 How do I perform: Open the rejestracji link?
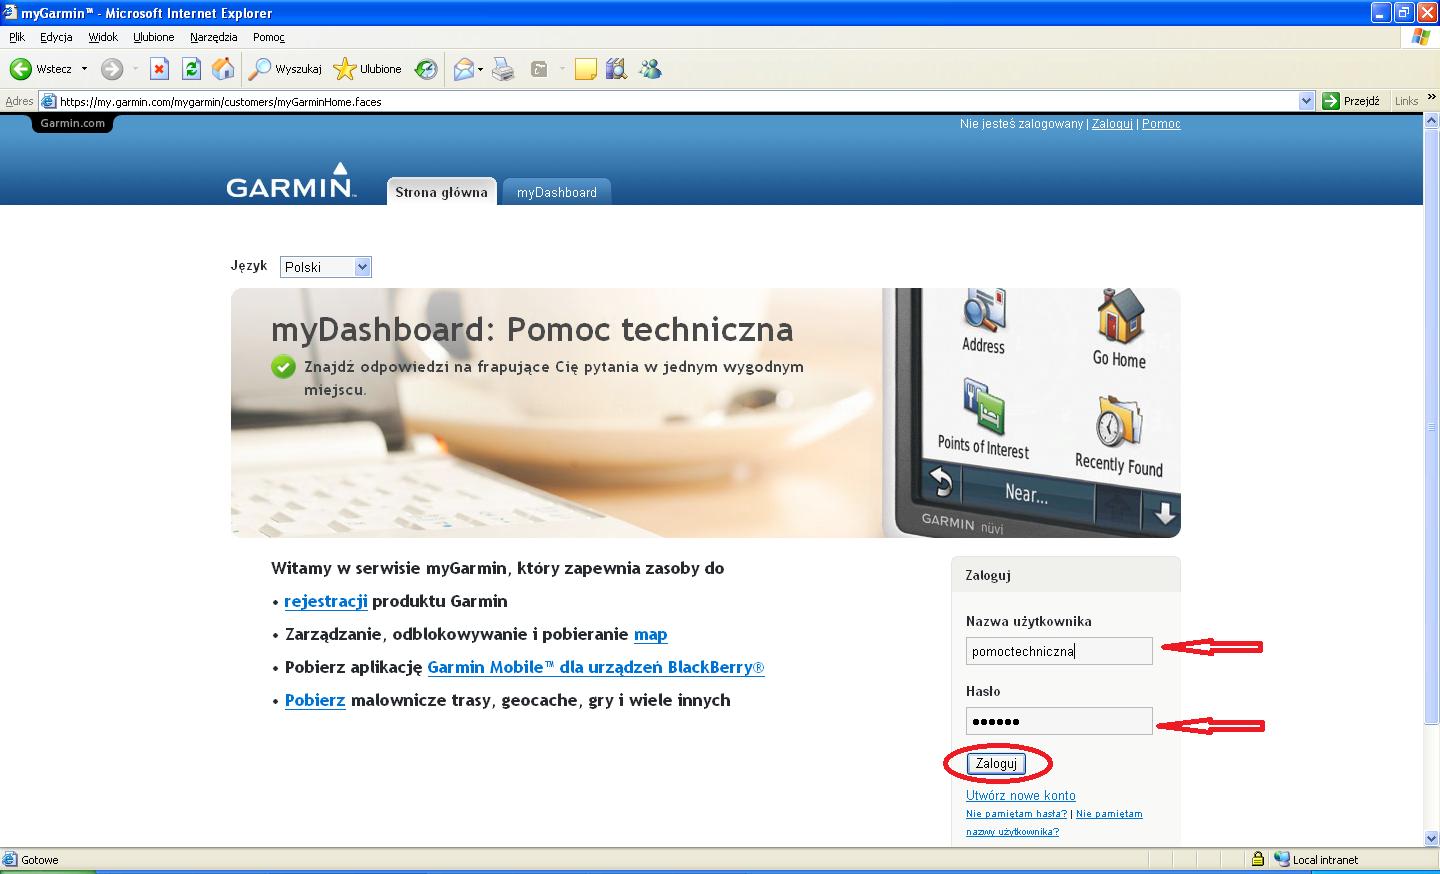tap(326, 601)
